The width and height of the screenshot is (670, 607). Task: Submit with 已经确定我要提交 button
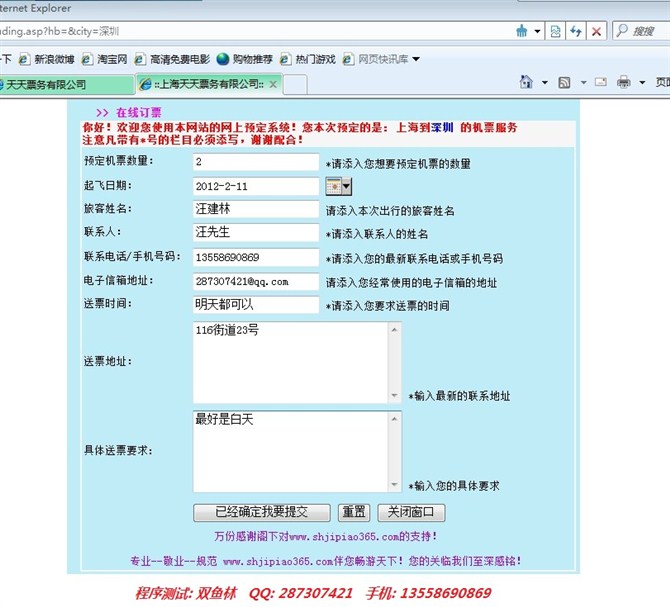(x=262, y=512)
